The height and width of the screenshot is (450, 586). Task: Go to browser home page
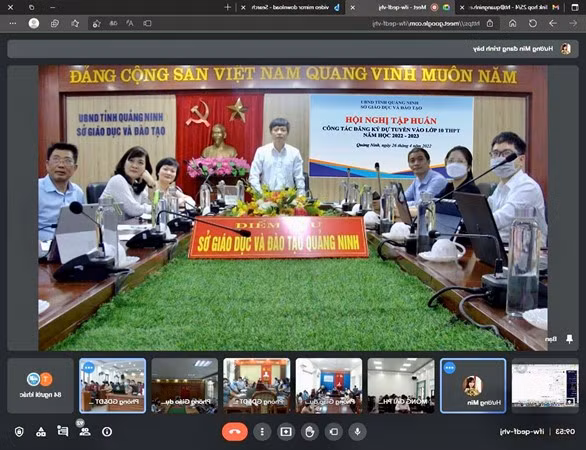512,23
